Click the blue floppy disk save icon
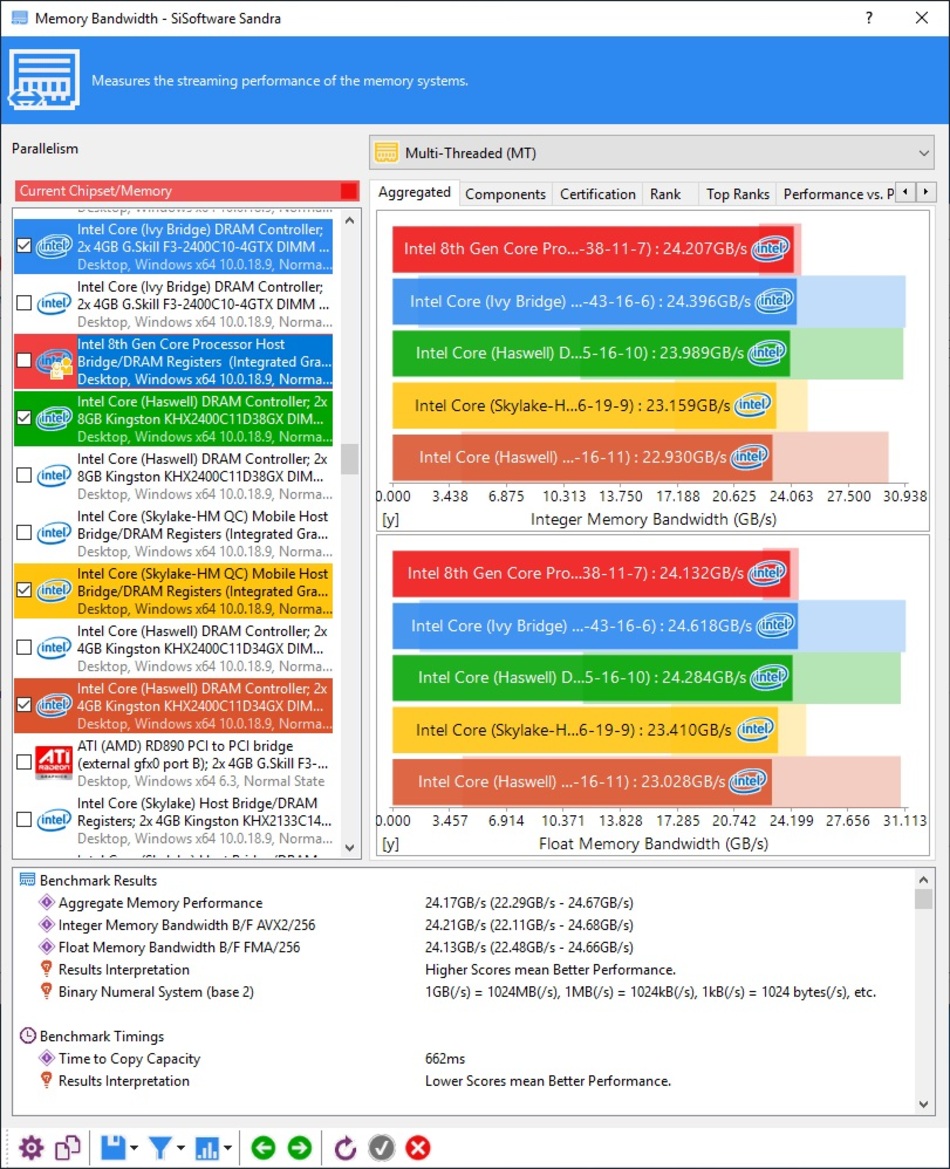The width and height of the screenshot is (950, 1169). click(113, 1147)
